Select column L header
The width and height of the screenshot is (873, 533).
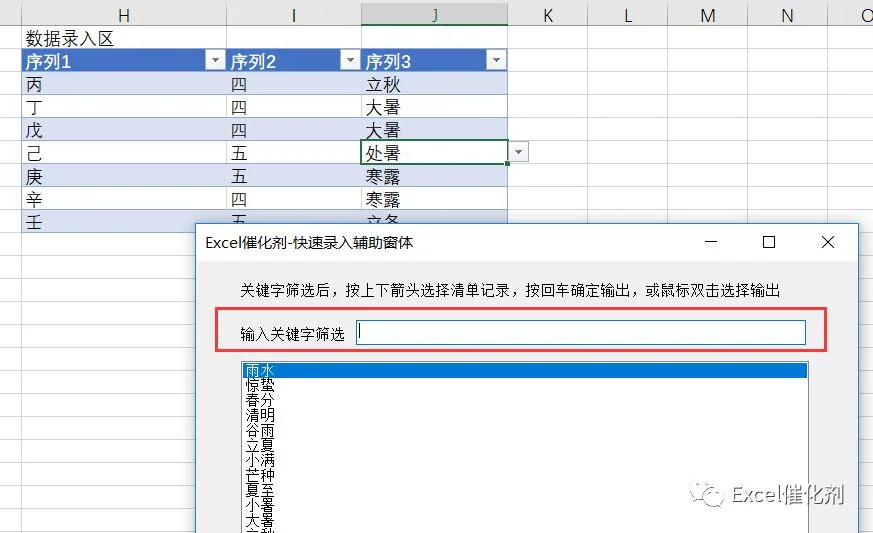click(x=627, y=15)
